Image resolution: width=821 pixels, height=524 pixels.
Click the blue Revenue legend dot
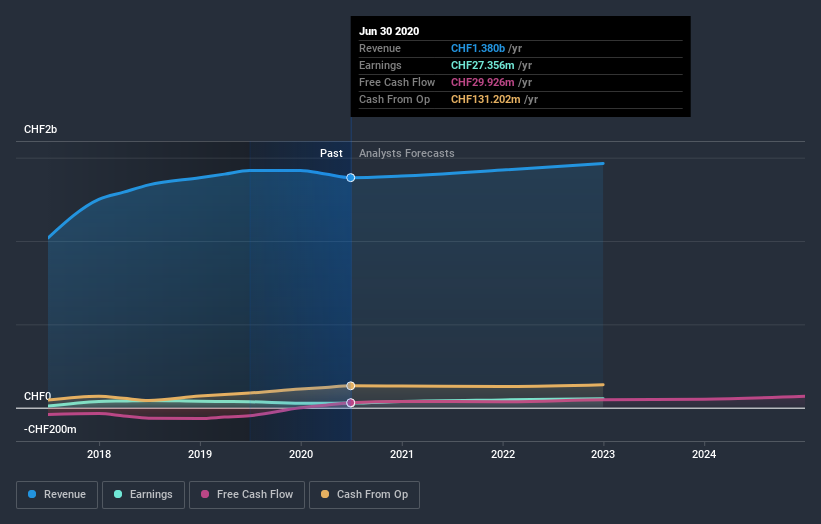pos(32,494)
